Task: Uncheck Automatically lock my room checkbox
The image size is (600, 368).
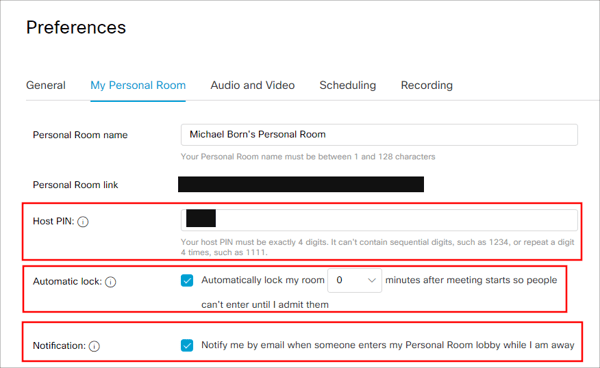Action: pyautogui.click(x=187, y=280)
